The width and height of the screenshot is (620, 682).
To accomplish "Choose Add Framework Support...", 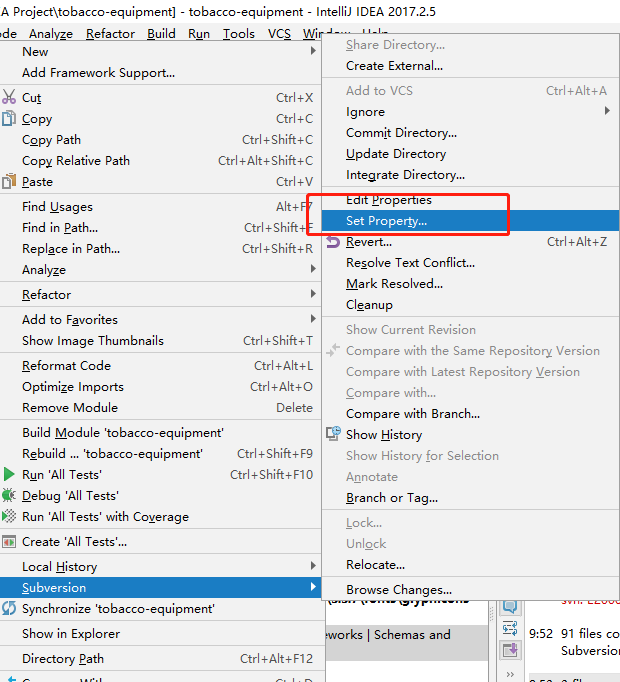I will 160,72.
